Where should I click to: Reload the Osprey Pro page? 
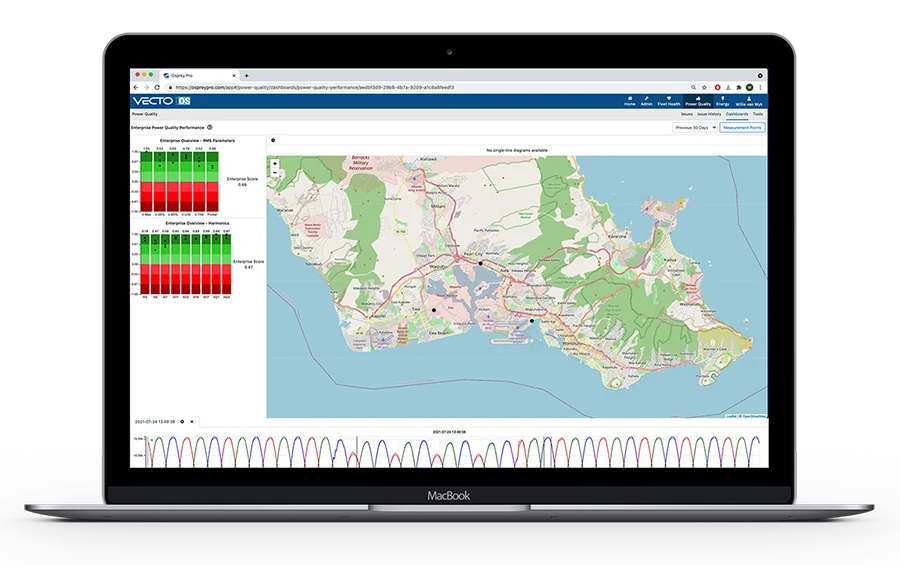point(157,87)
